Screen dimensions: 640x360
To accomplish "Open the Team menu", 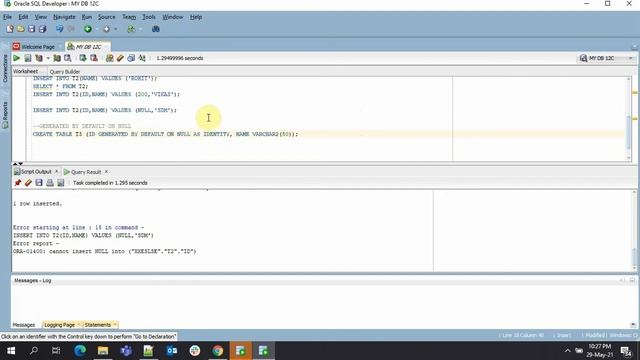I will [129, 17].
